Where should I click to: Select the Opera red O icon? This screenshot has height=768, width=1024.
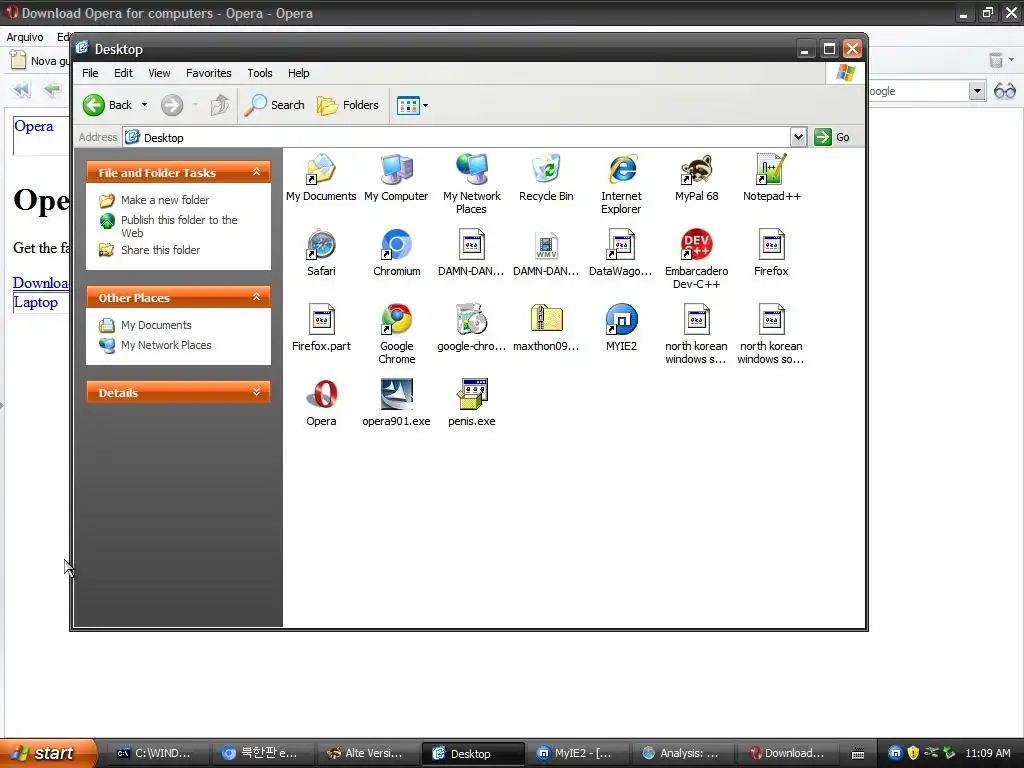pyautogui.click(x=321, y=402)
